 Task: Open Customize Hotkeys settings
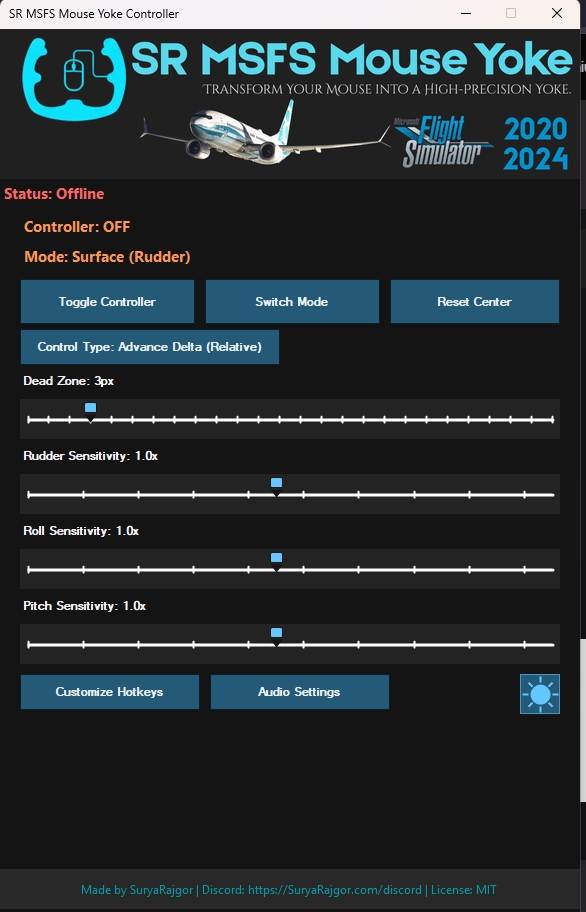[109, 692]
